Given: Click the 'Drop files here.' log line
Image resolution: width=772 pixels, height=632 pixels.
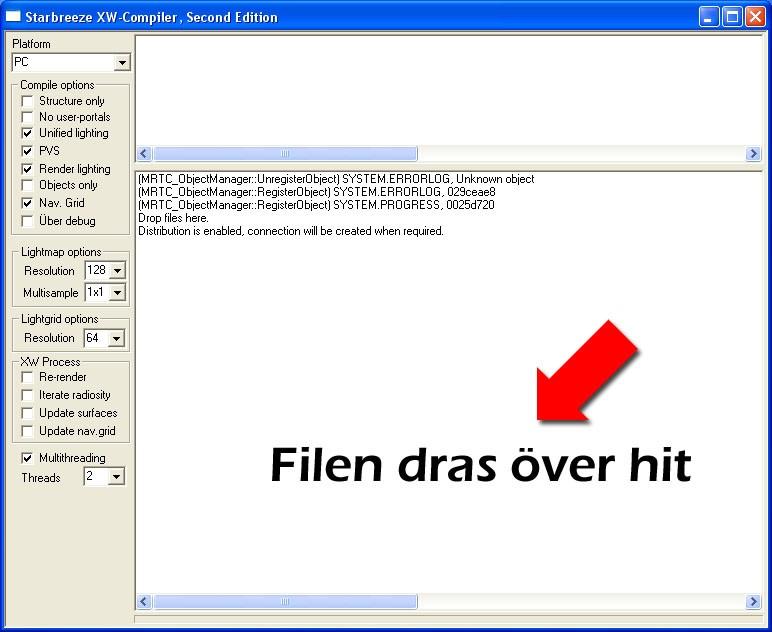Looking at the screenshot, I should pyautogui.click(x=173, y=218).
